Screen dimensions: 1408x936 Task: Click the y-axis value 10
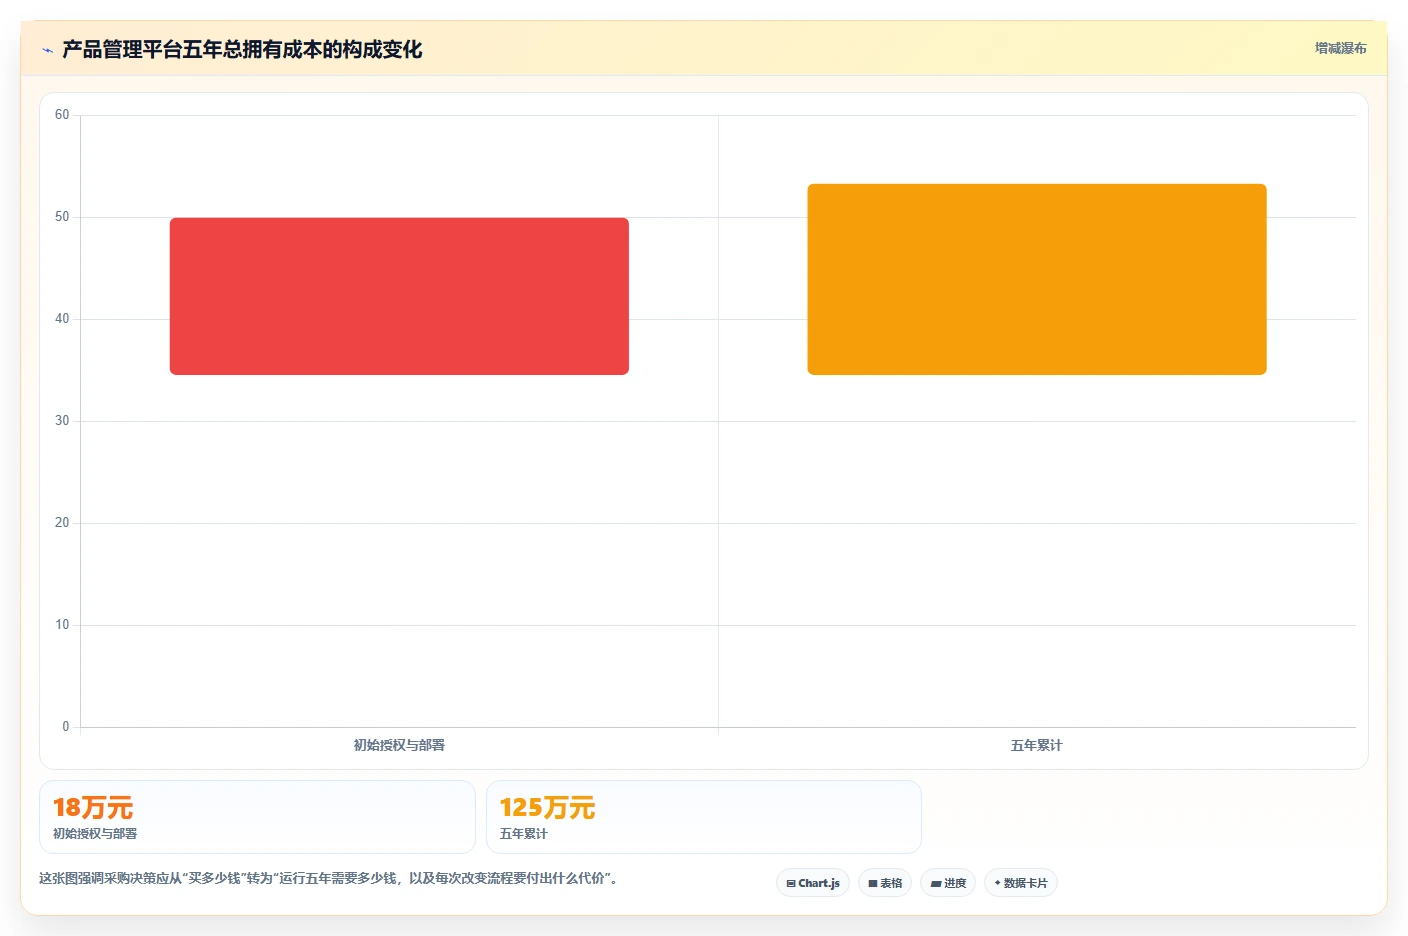[62, 625]
